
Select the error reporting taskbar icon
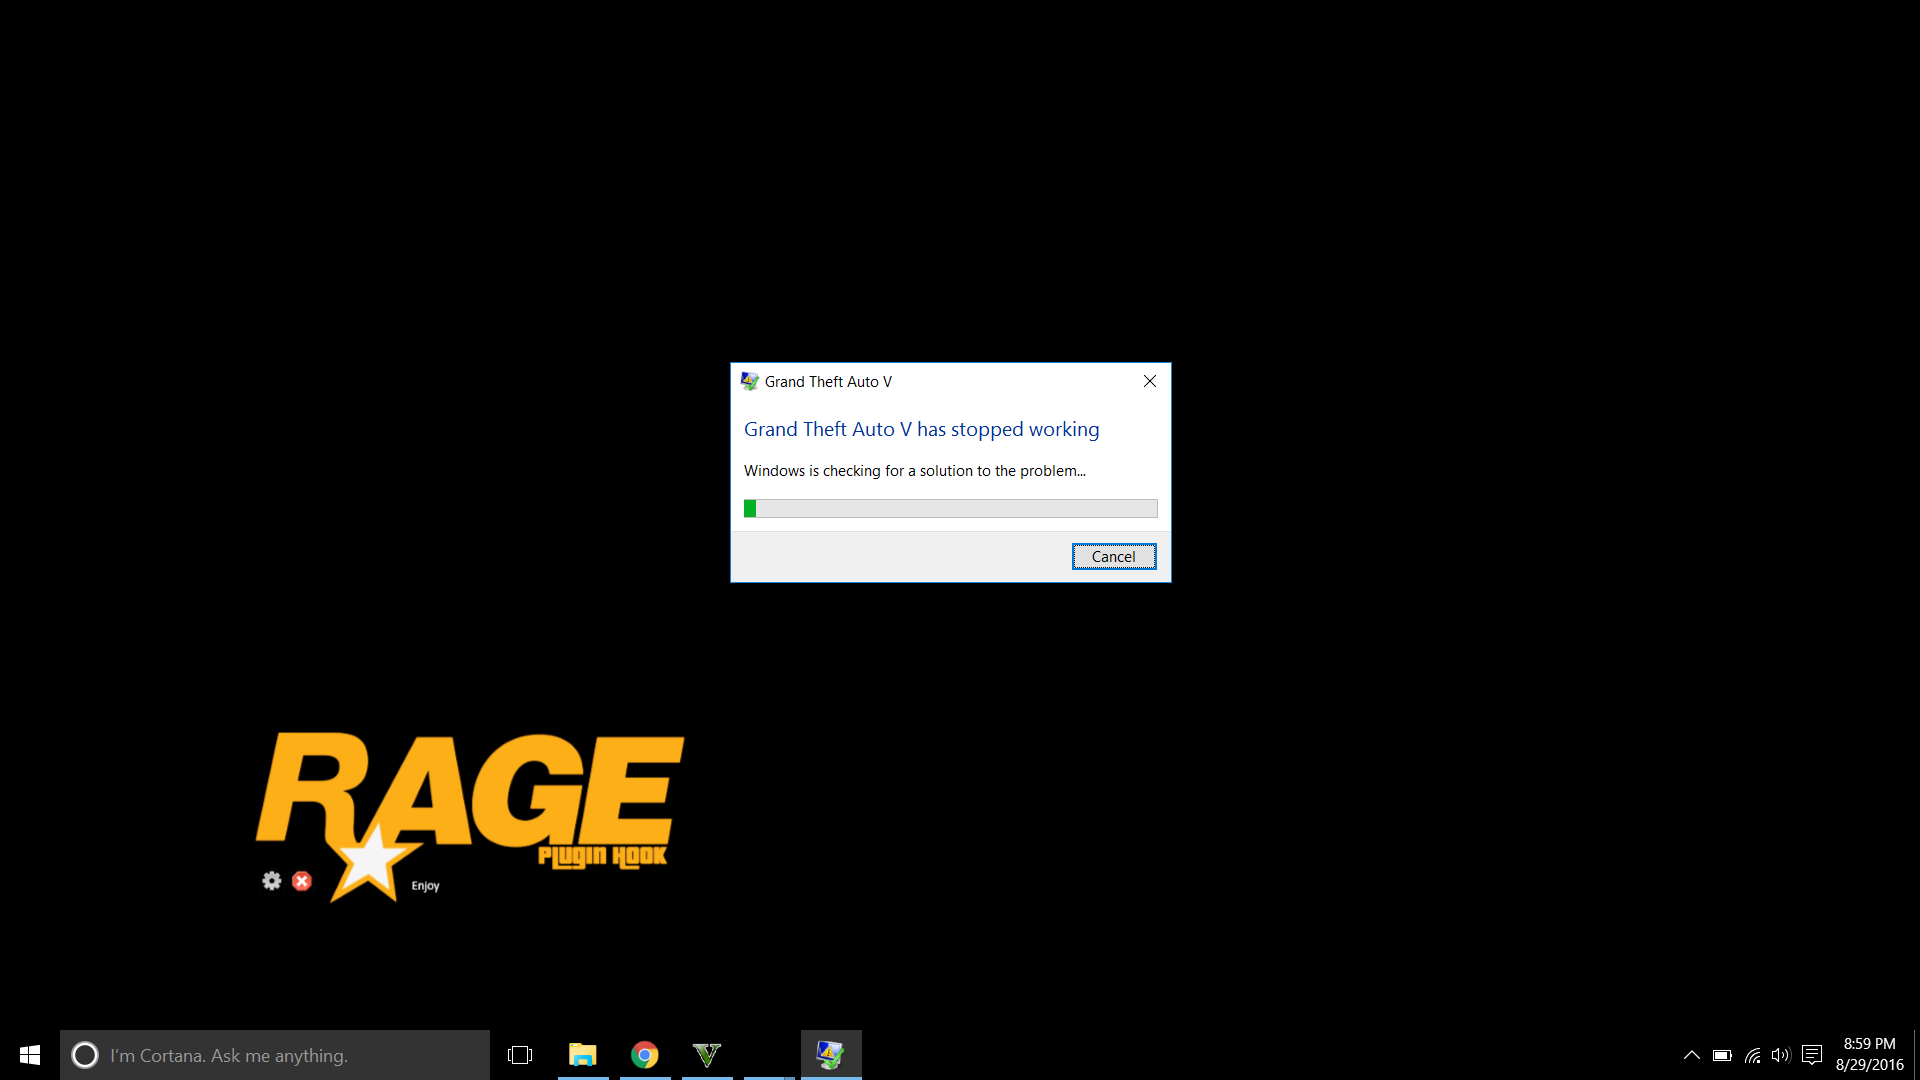(830, 1055)
